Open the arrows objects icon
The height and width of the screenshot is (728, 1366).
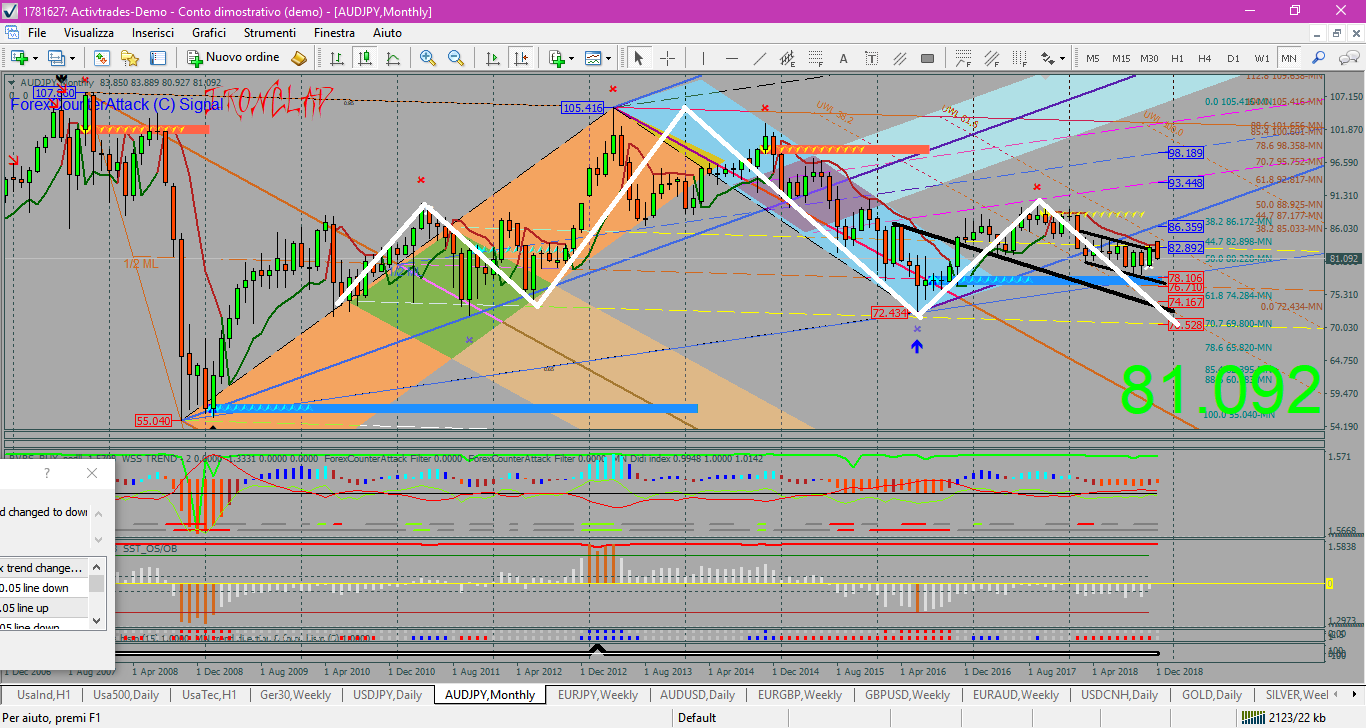[1047, 58]
